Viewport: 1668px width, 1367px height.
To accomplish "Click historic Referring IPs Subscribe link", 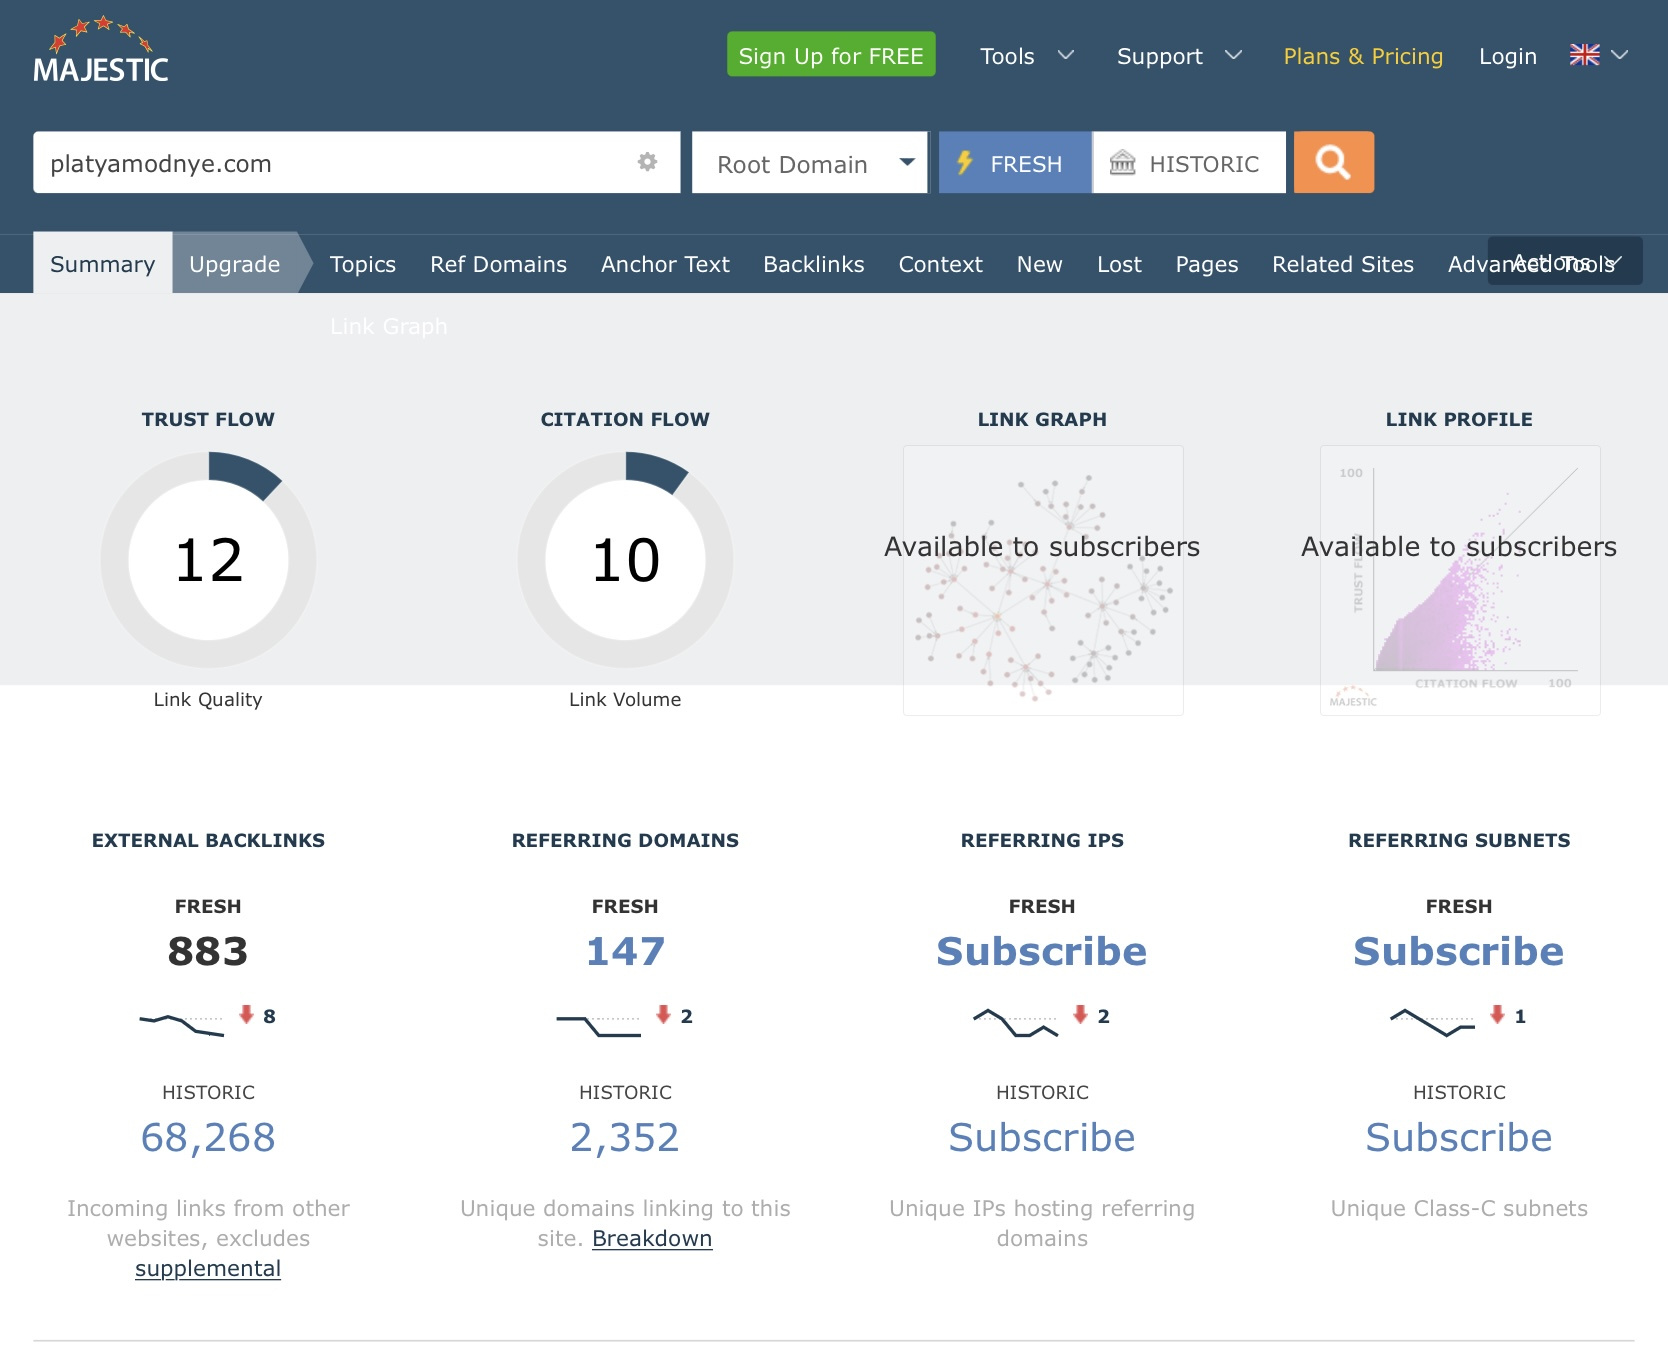I will click(1042, 1137).
